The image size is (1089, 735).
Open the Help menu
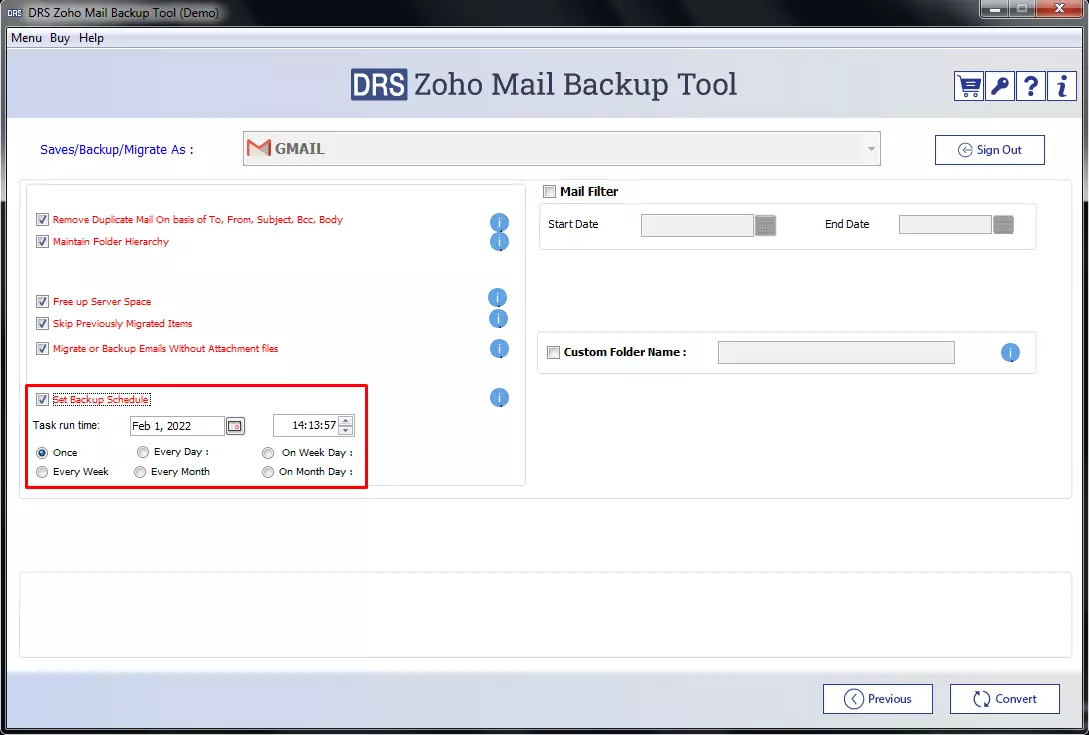click(x=91, y=38)
